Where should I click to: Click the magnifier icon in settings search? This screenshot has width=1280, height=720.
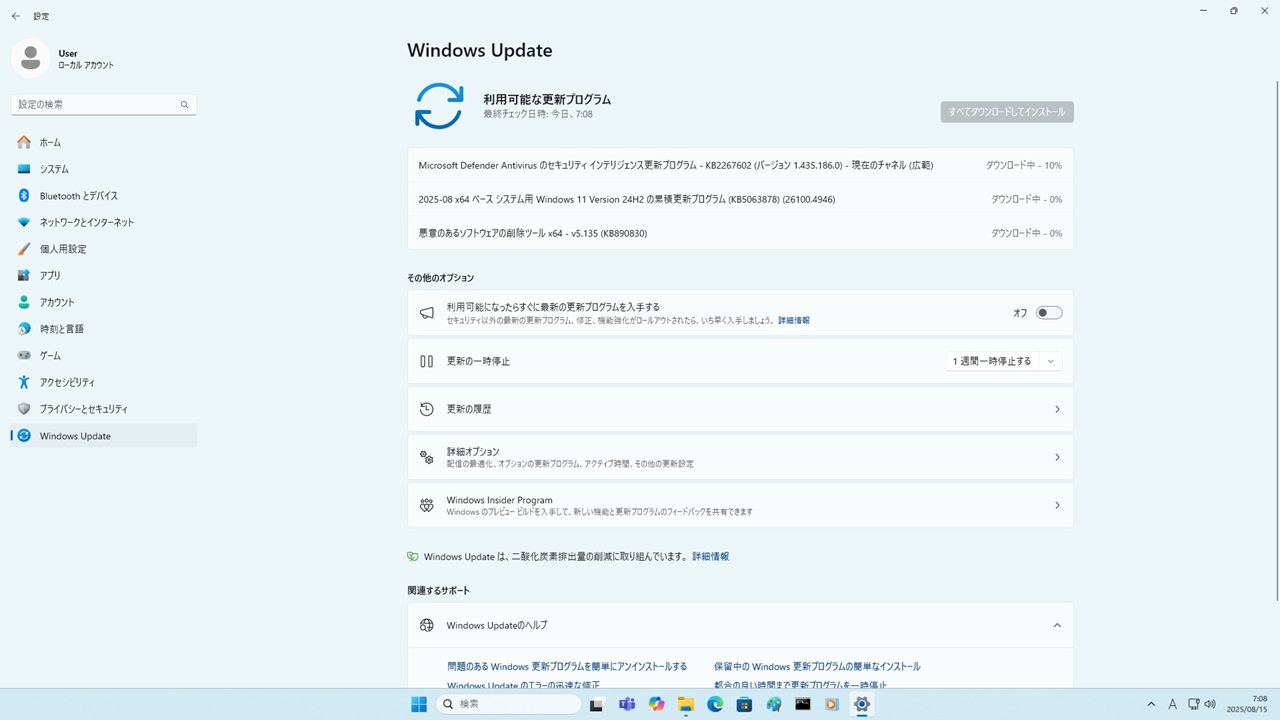[x=184, y=104]
